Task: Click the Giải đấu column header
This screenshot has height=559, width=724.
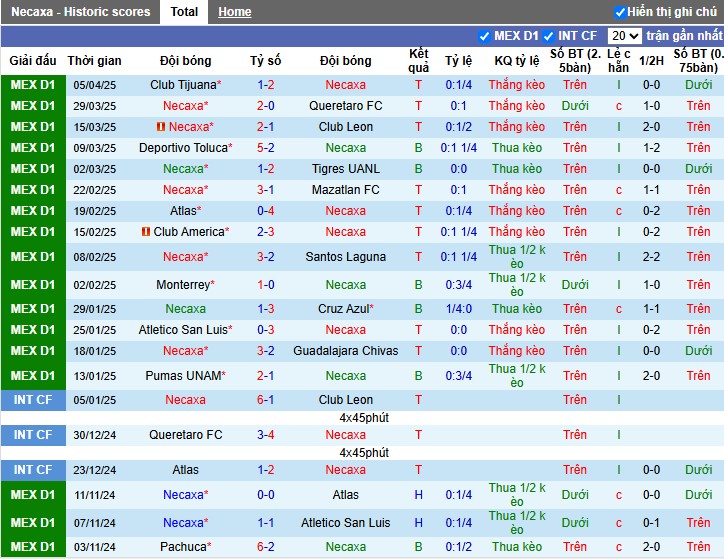Action: pyautogui.click(x=33, y=60)
